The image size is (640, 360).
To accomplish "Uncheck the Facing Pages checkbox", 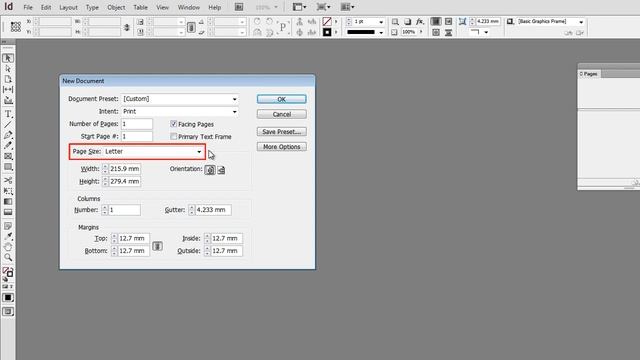I will pos(173,124).
